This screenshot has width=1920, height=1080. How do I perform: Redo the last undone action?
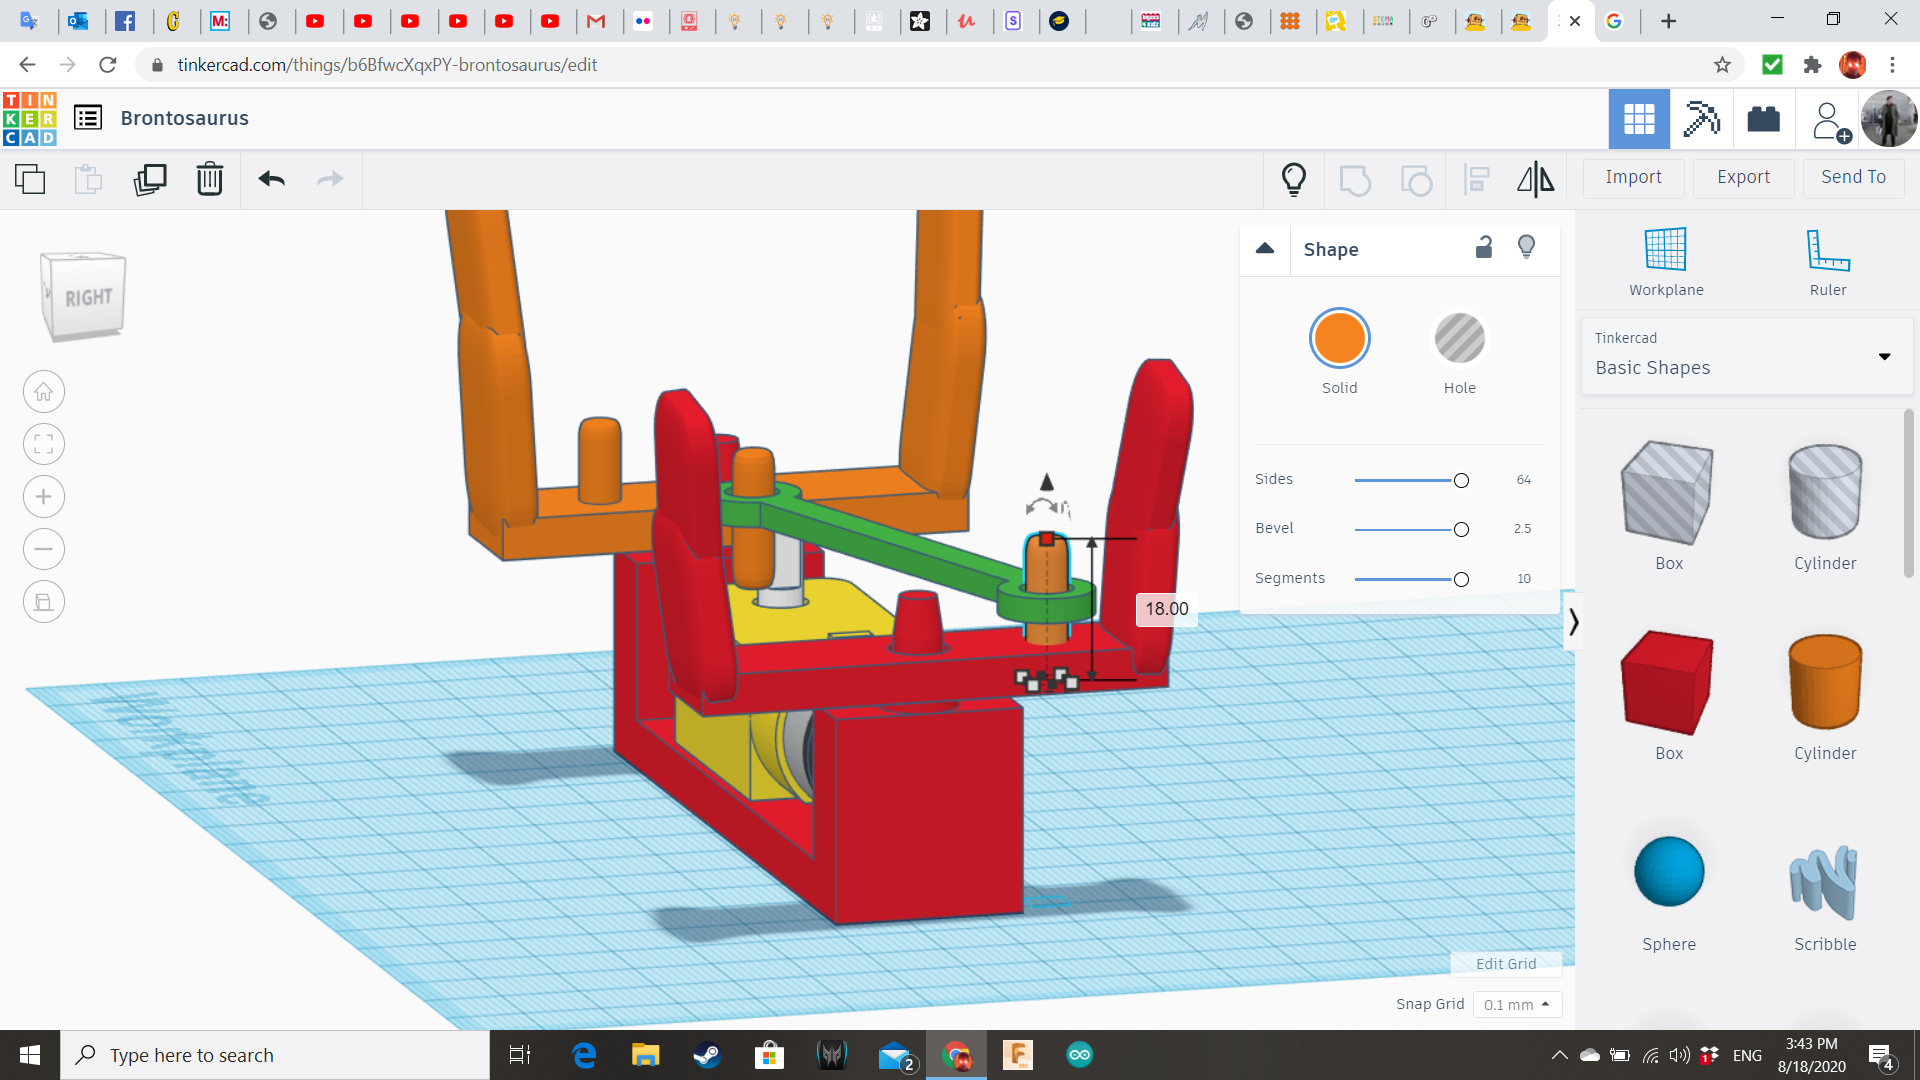(x=330, y=179)
